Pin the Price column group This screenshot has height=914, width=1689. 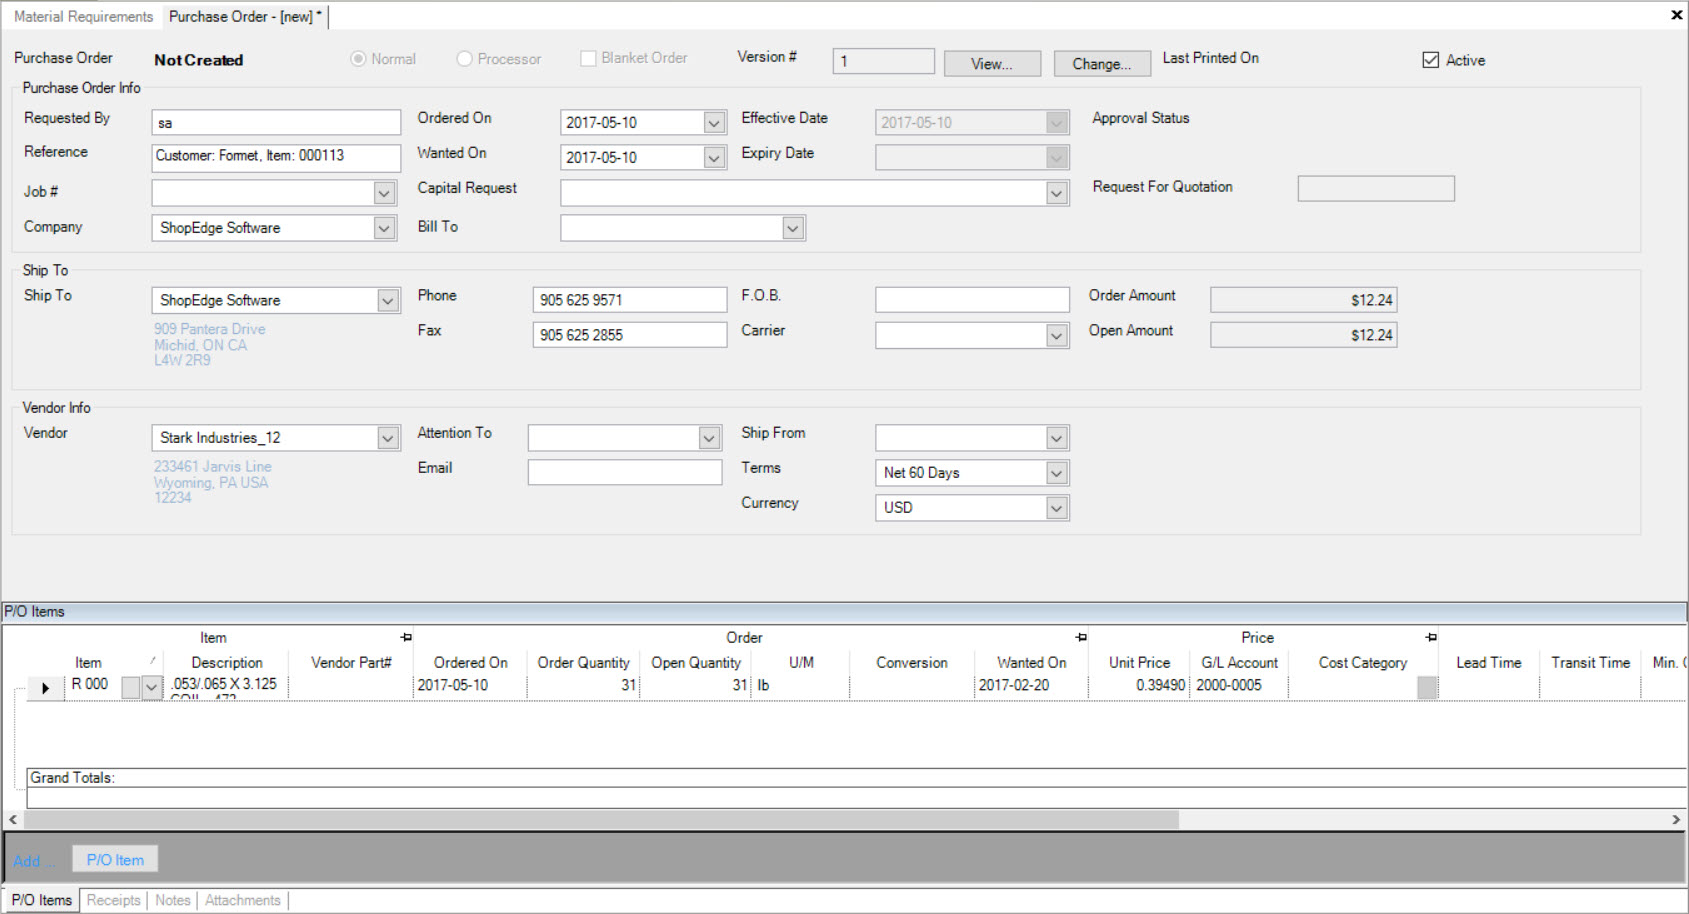click(x=1431, y=637)
